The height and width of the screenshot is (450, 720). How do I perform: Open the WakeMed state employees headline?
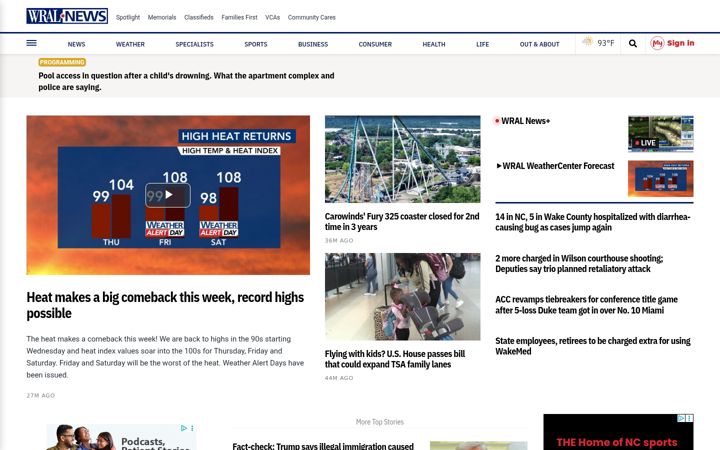(593, 346)
